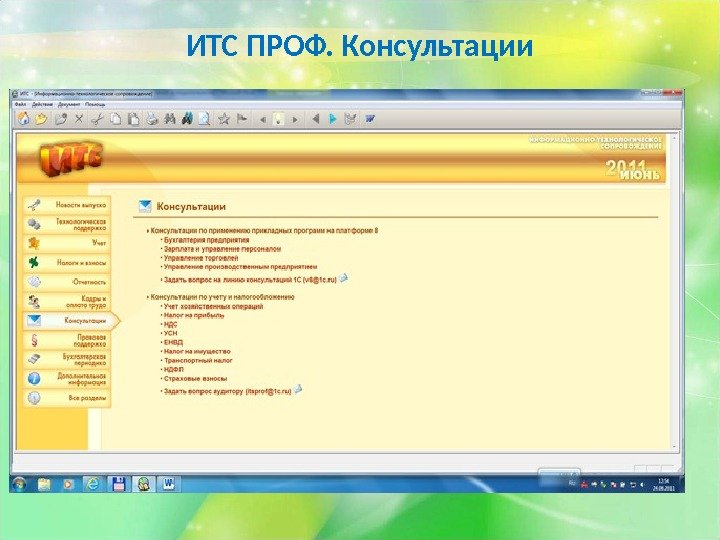720x540 pixels.
Task: Open Все разделы sidebar section
Action: tap(67, 398)
